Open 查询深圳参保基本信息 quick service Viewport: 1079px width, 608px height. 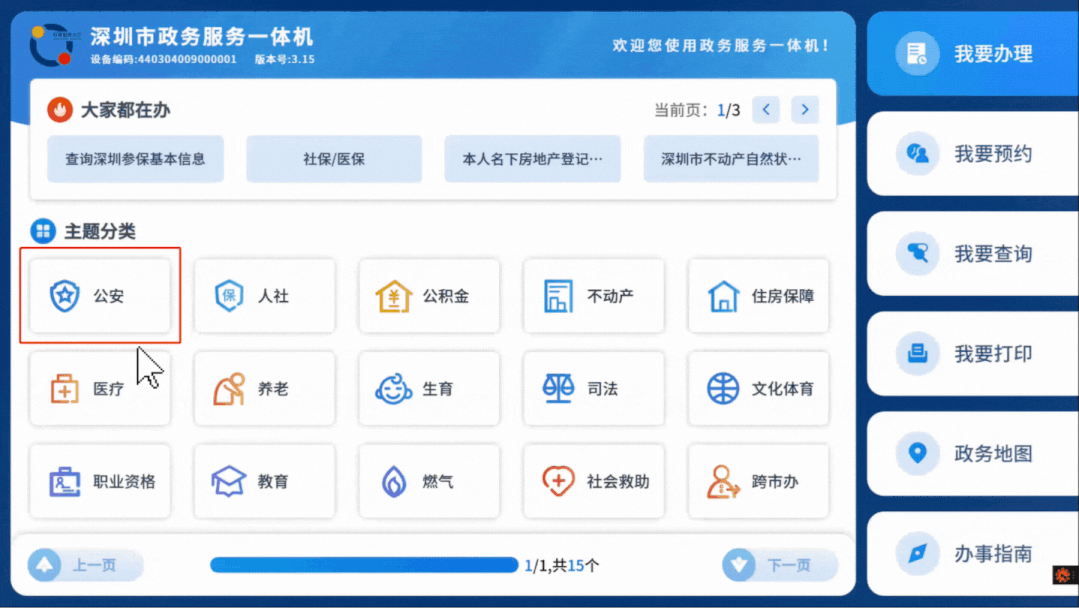coord(133,158)
